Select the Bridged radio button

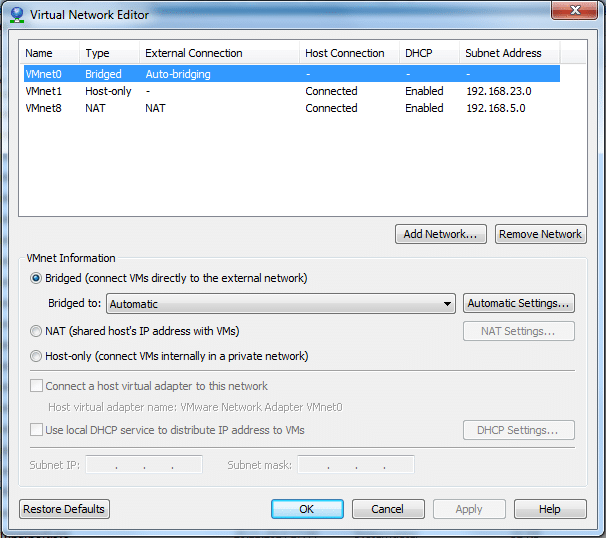36,278
